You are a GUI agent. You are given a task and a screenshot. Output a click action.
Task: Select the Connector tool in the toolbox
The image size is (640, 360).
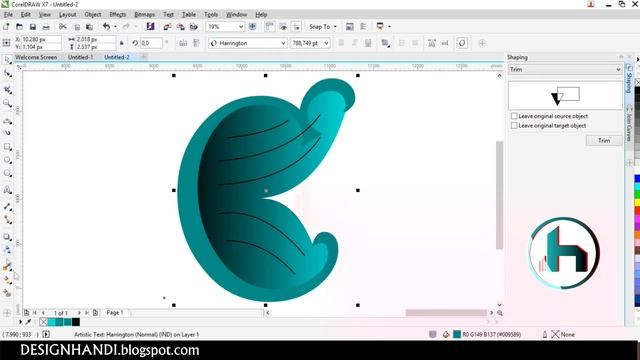point(7,220)
